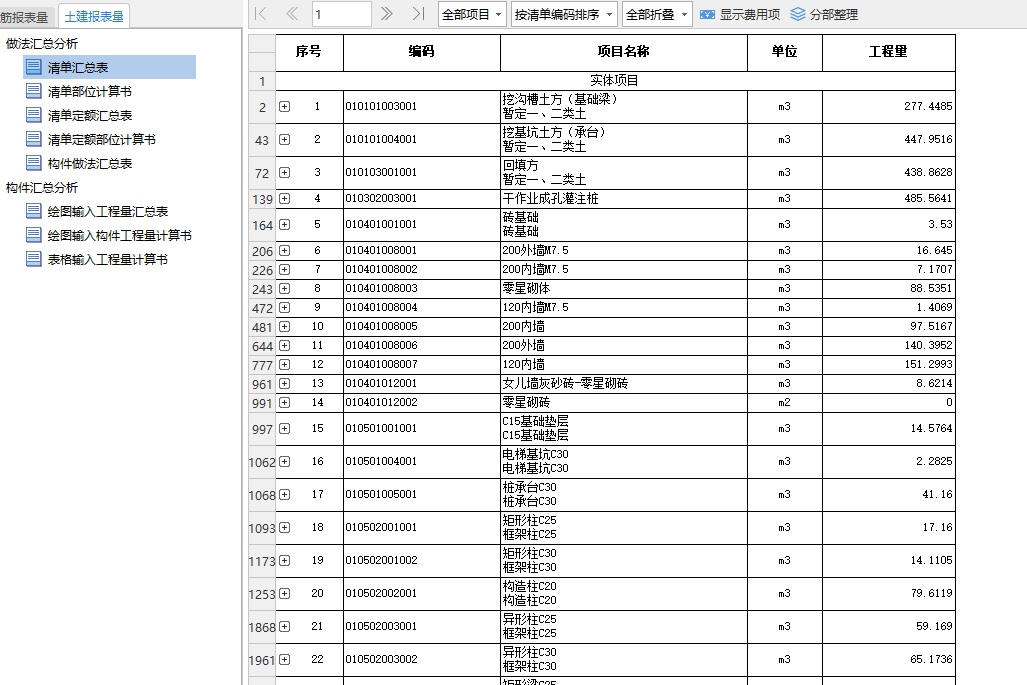
Task: Expand row 010401012002 零星砌砖
Action: click(x=284, y=402)
